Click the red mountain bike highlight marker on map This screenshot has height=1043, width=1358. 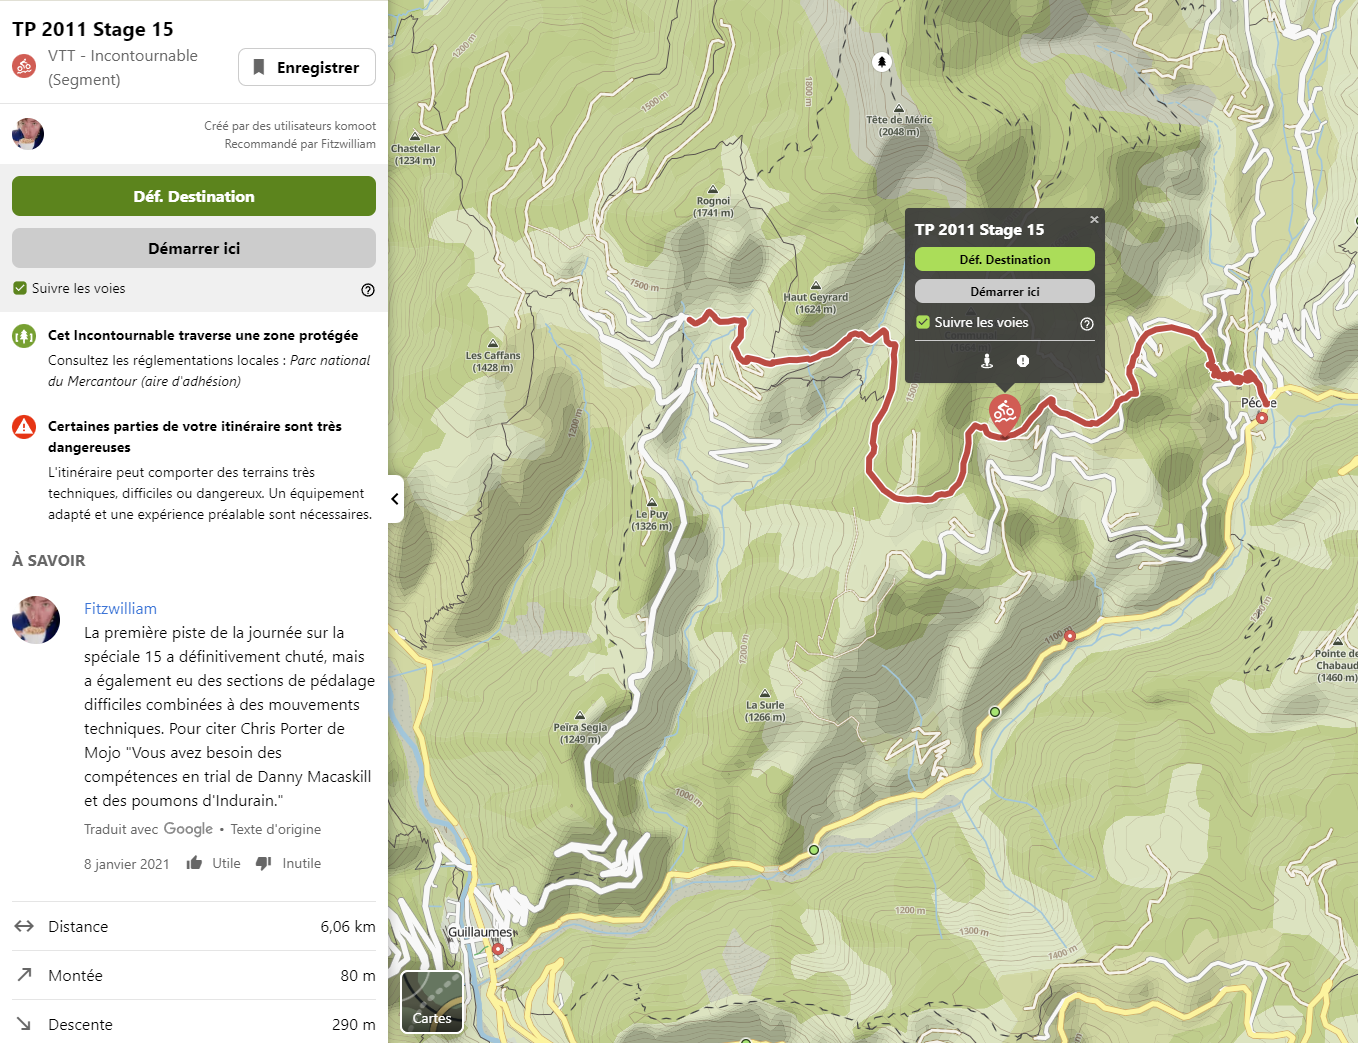pos(1004,412)
